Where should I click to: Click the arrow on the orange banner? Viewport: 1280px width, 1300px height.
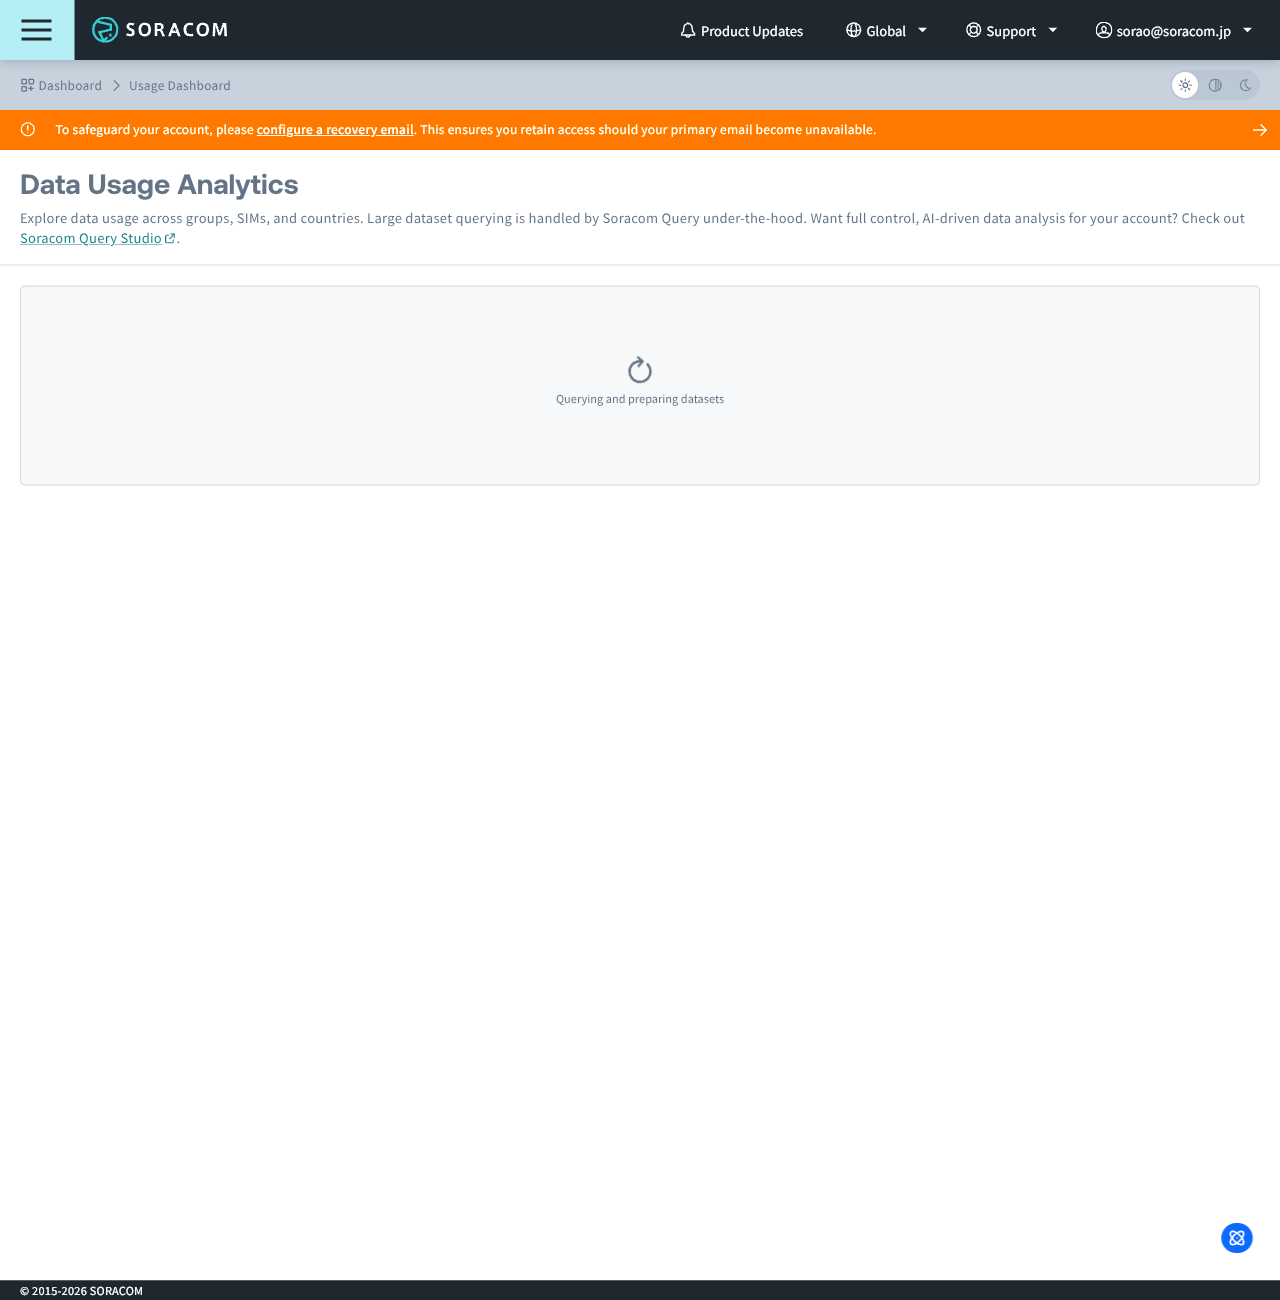(1260, 130)
